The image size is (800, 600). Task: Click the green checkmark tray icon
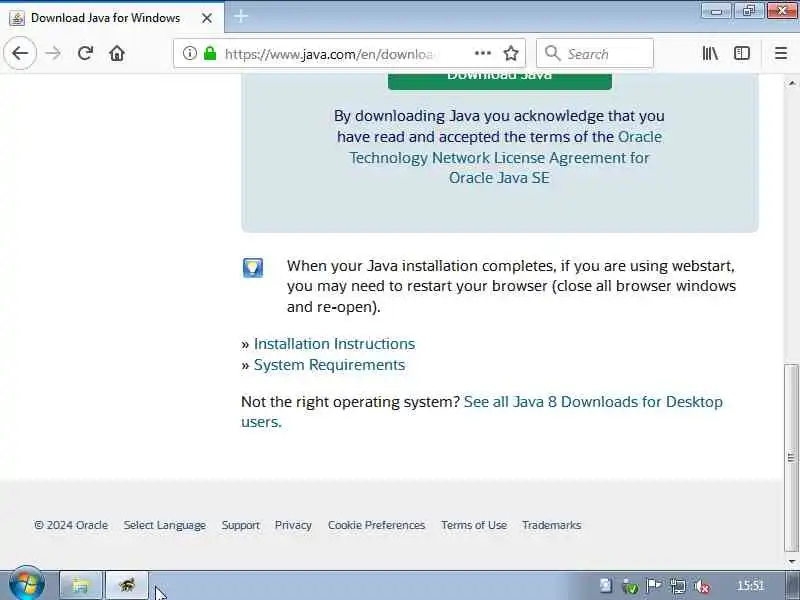tap(630, 587)
